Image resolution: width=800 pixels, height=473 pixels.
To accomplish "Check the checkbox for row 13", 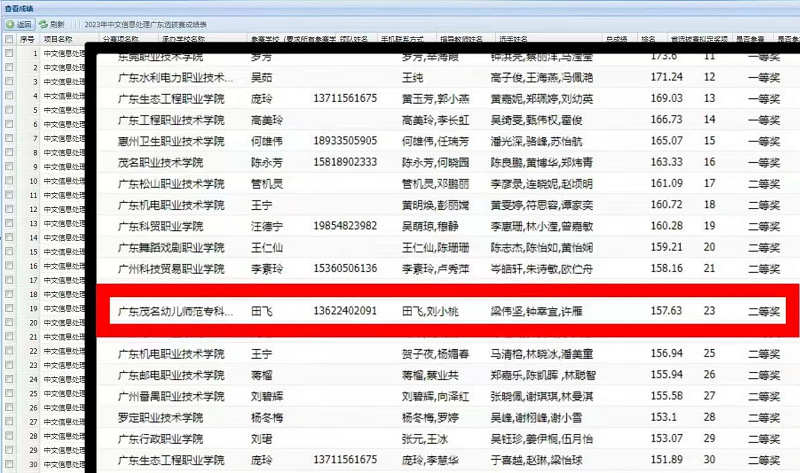I will 9,223.
